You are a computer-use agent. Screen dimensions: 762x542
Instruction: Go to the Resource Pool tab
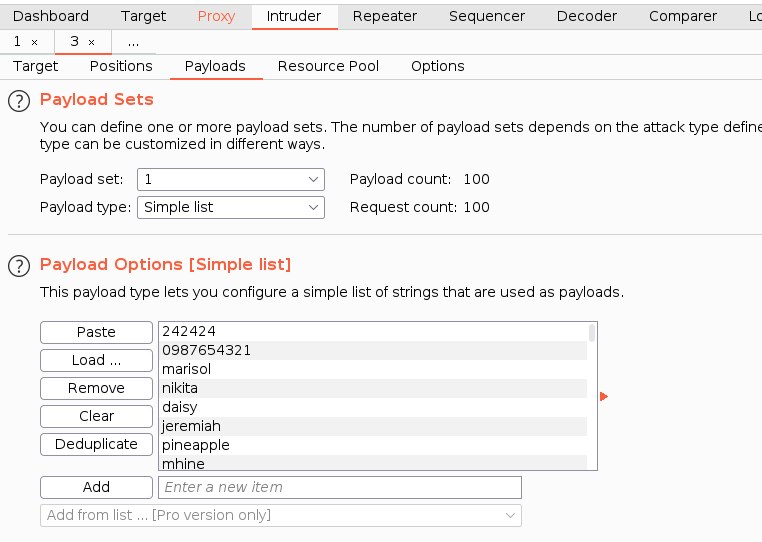[x=328, y=66]
